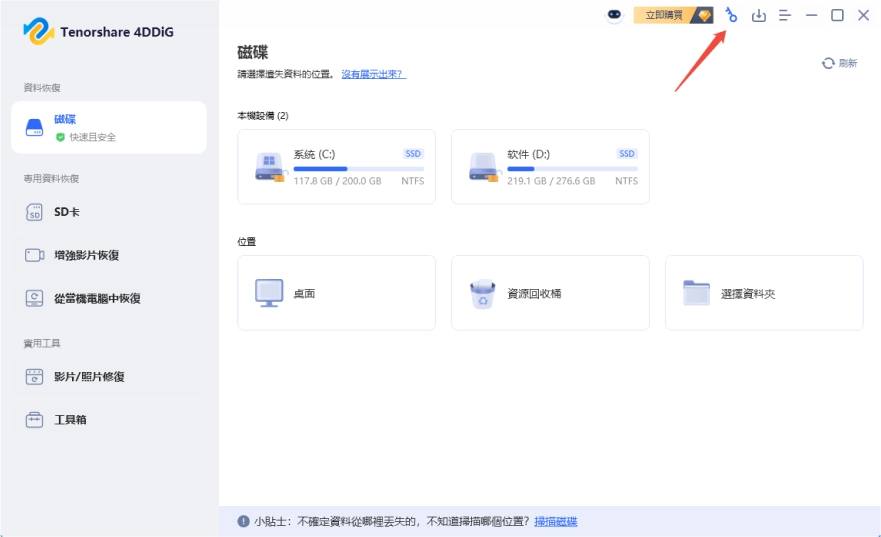Screen dimensions: 881x537
Task: Click 117.8 GB / 200.0 GB text
Action: (x=338, y=181)
